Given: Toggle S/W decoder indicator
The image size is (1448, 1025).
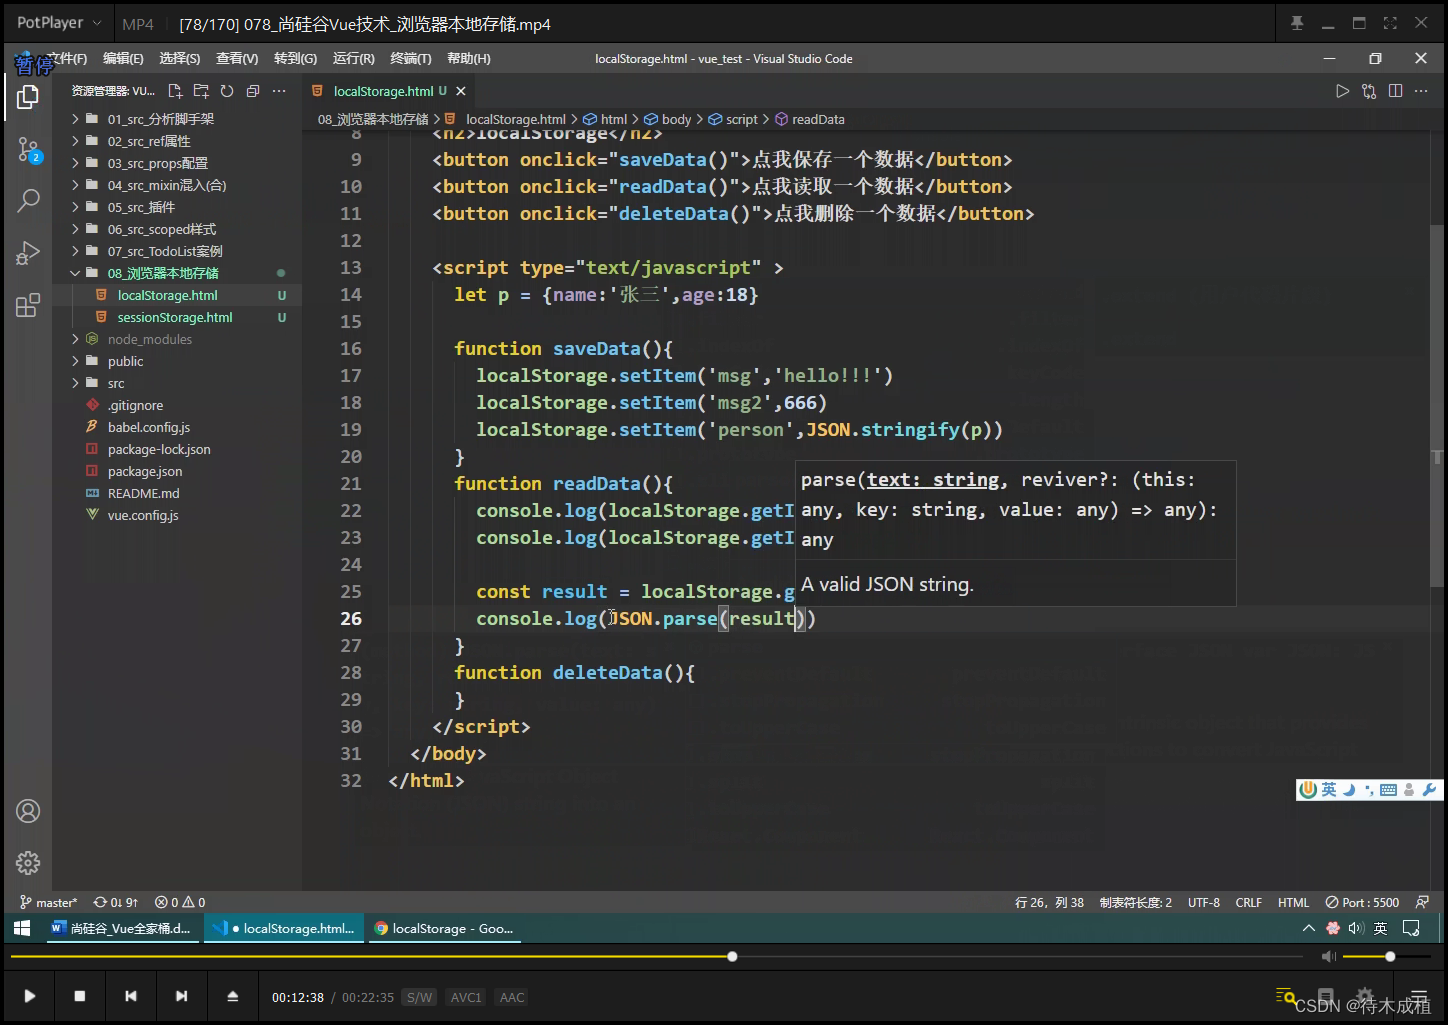Looking at the screenshot, I should [x=420, y=997].
